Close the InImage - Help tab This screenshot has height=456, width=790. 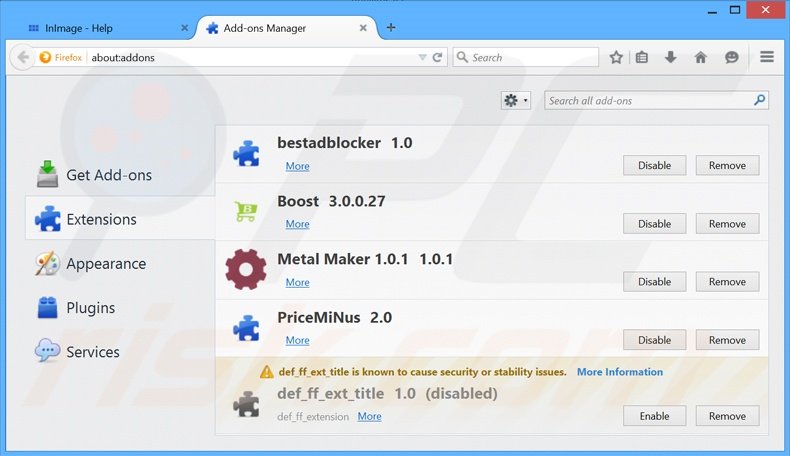(184, 28)
